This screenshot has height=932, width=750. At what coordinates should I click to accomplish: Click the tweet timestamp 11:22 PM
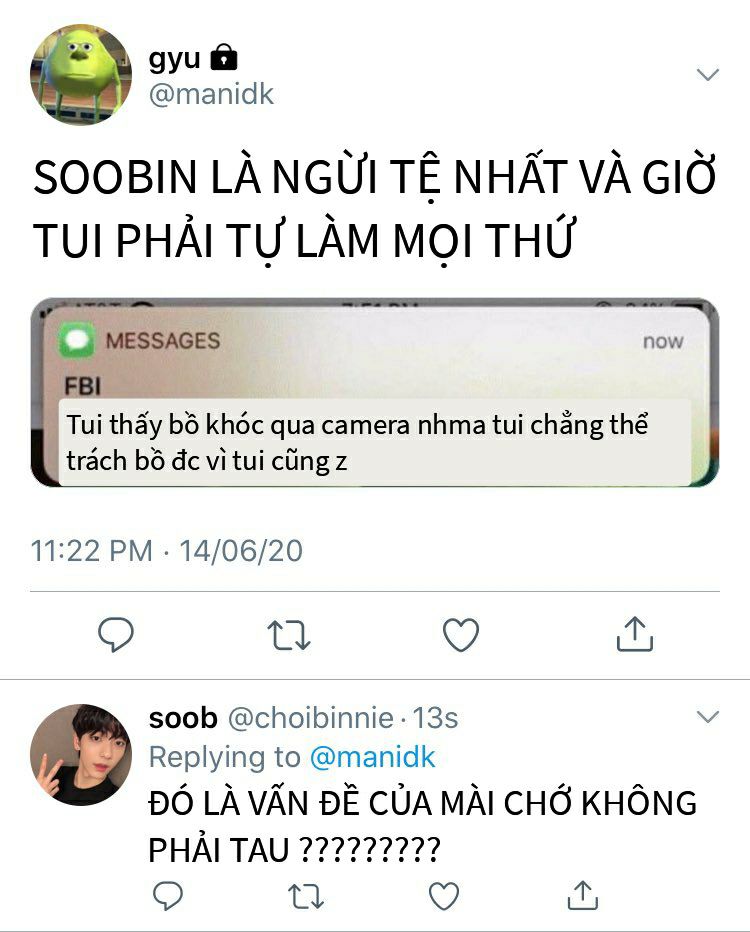pos(92,551)
